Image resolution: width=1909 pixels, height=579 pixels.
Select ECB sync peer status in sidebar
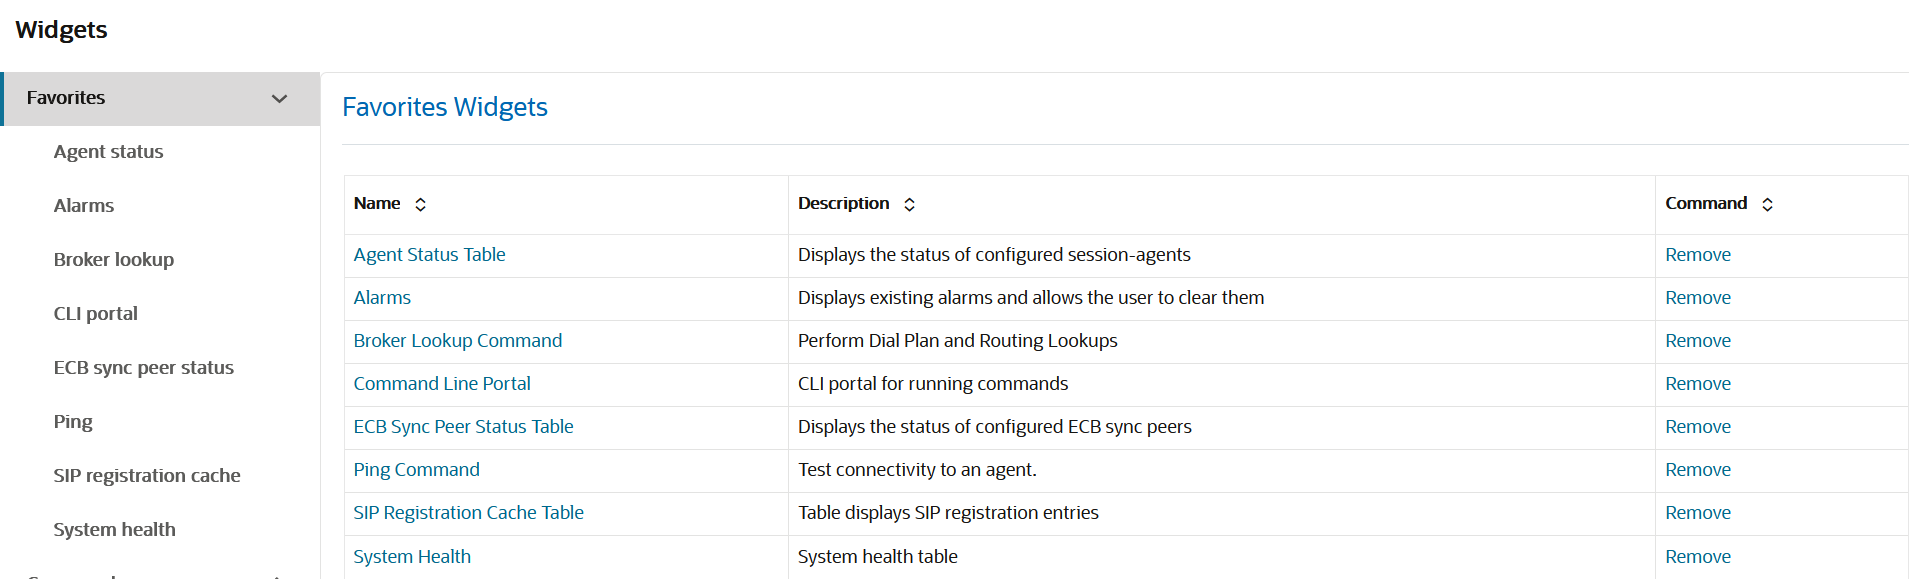point(143,367)
